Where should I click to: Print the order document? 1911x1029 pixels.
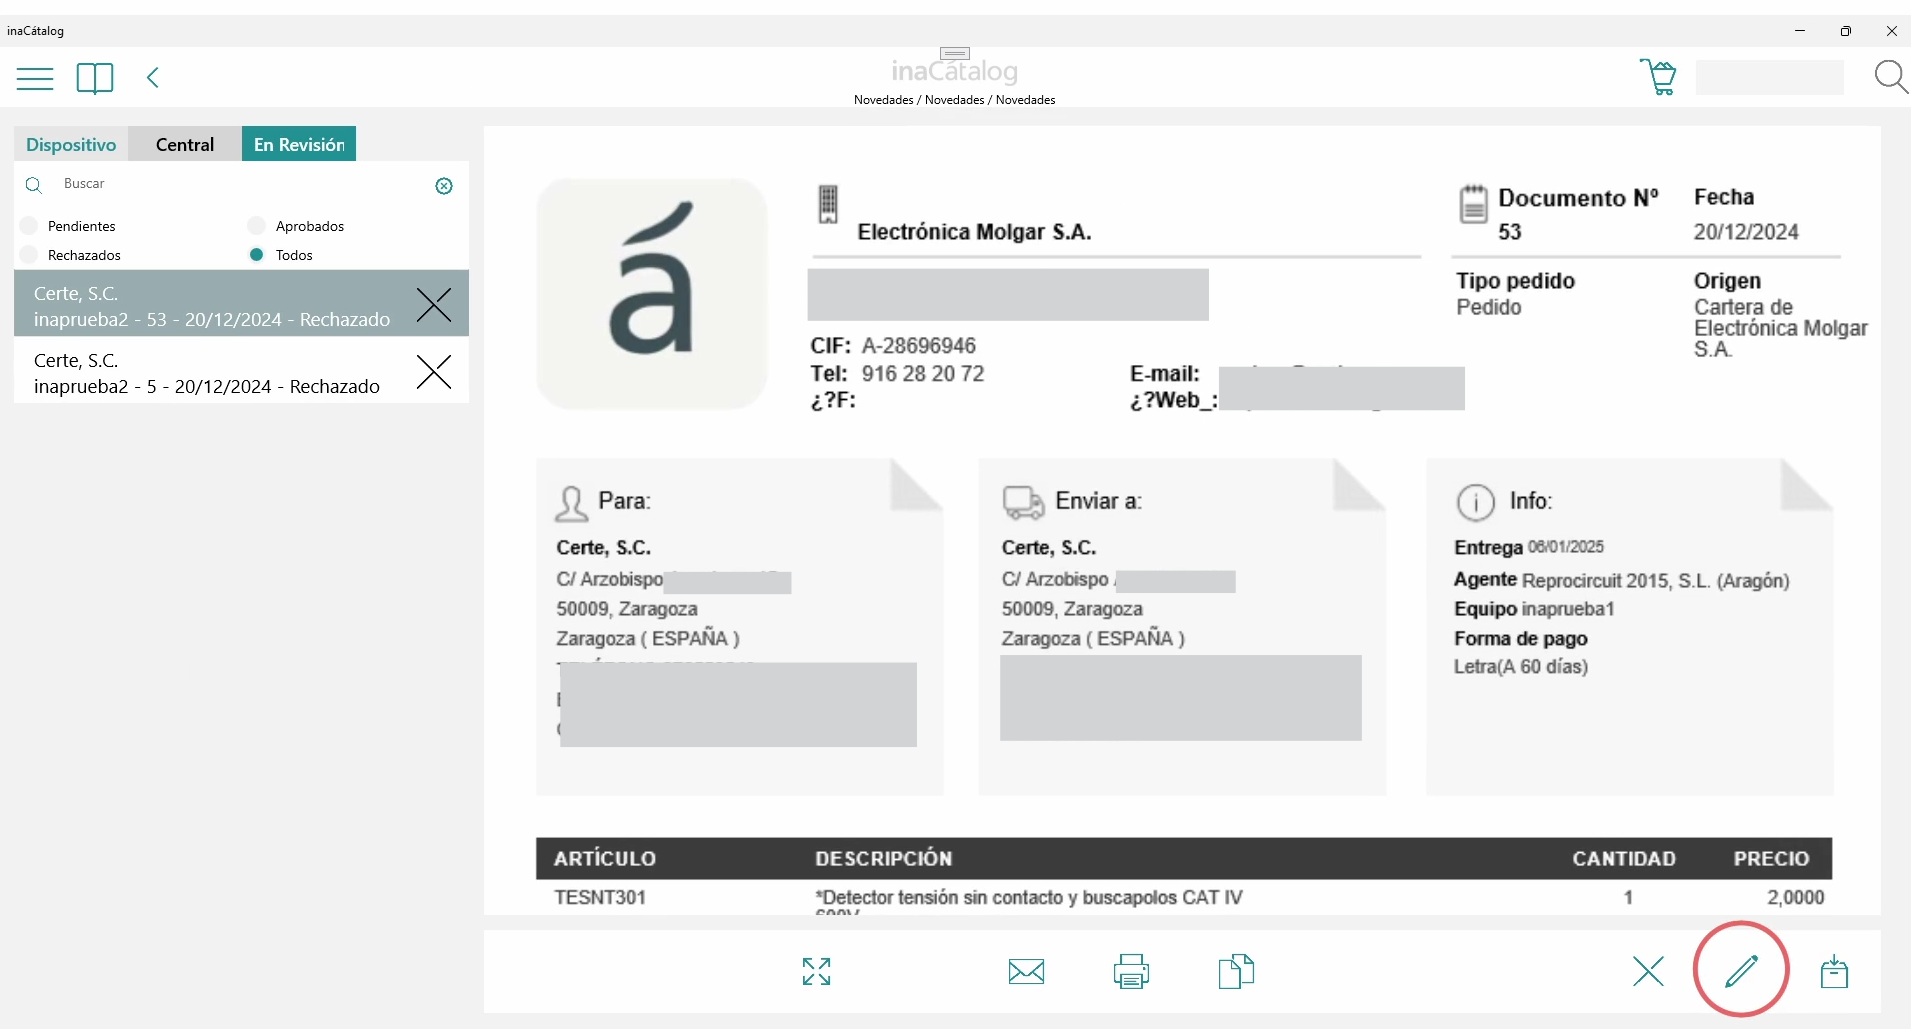[1131, 971]
